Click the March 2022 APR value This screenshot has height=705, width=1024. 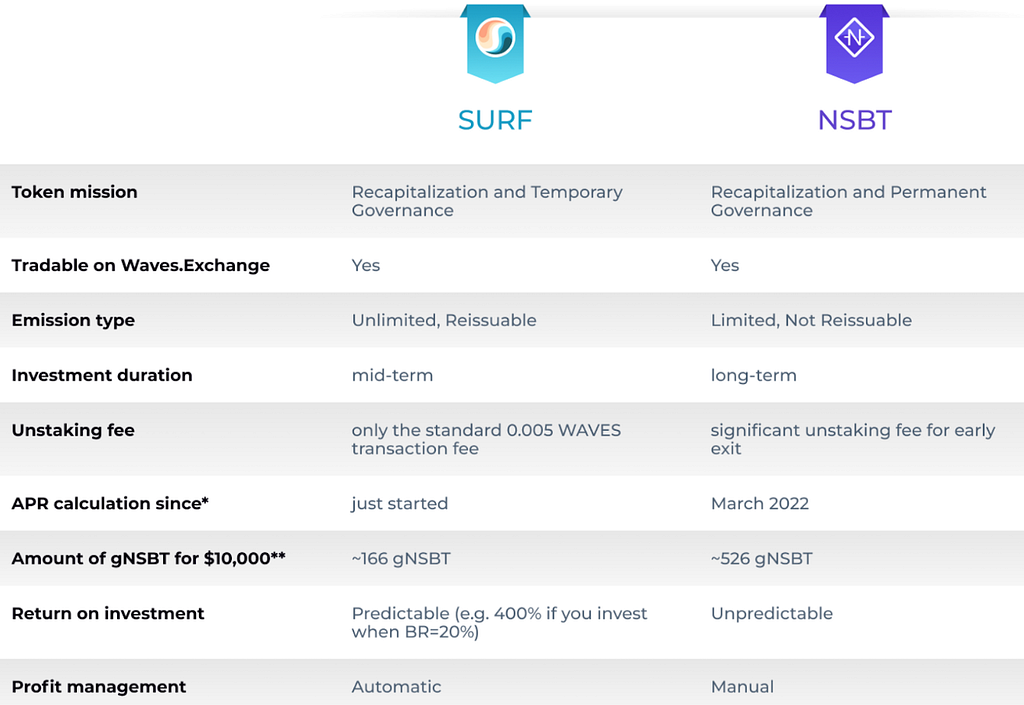click(x=760, y=503)
